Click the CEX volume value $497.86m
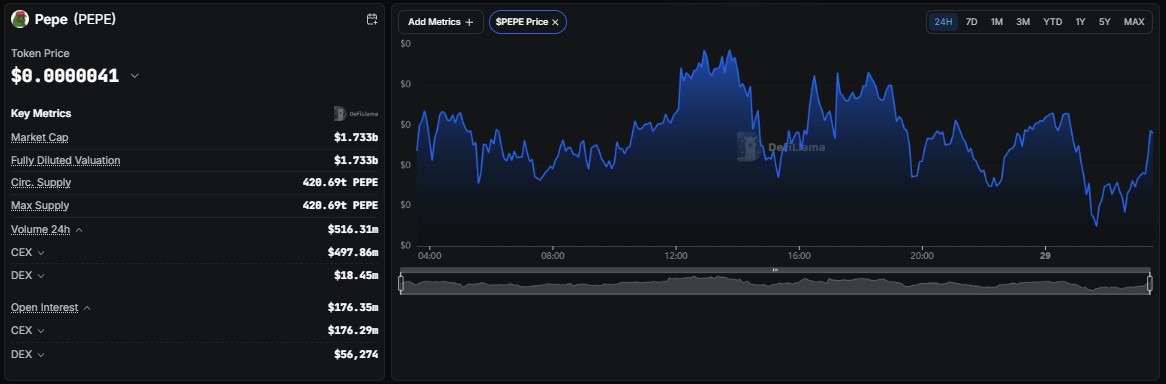The height and width of the screenshot is (384, 1166). (352, 253)
